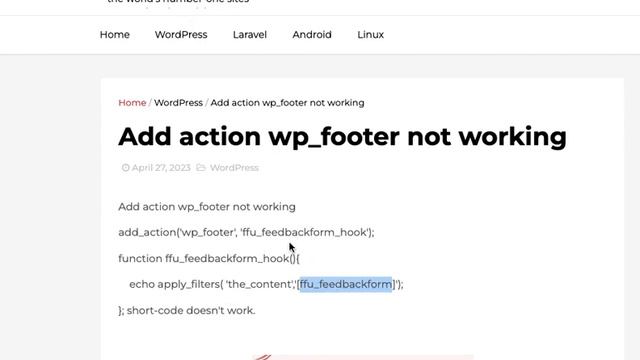This screenshot has height=360, width=640.
Task: Open the Android navigation menu item
Action: click(312, 35)
